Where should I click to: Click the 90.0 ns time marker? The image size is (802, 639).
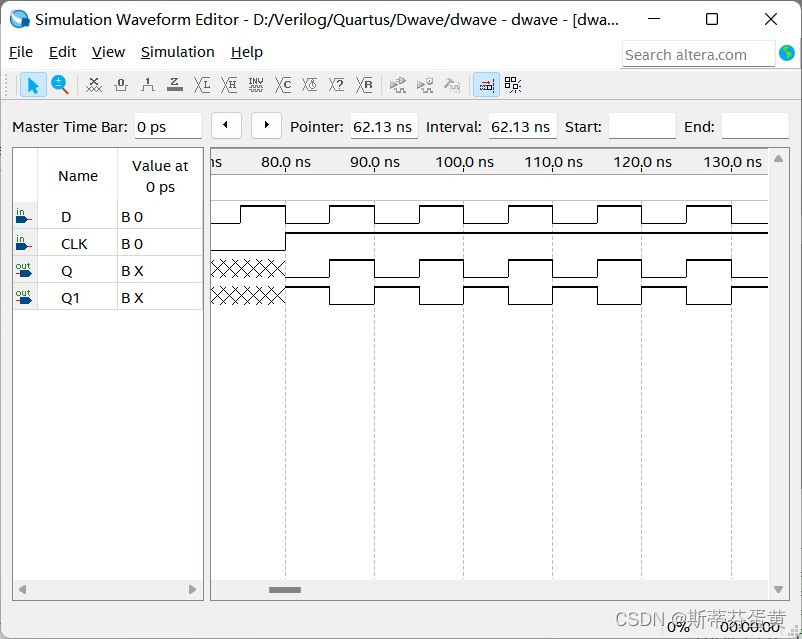coord(374,162)
